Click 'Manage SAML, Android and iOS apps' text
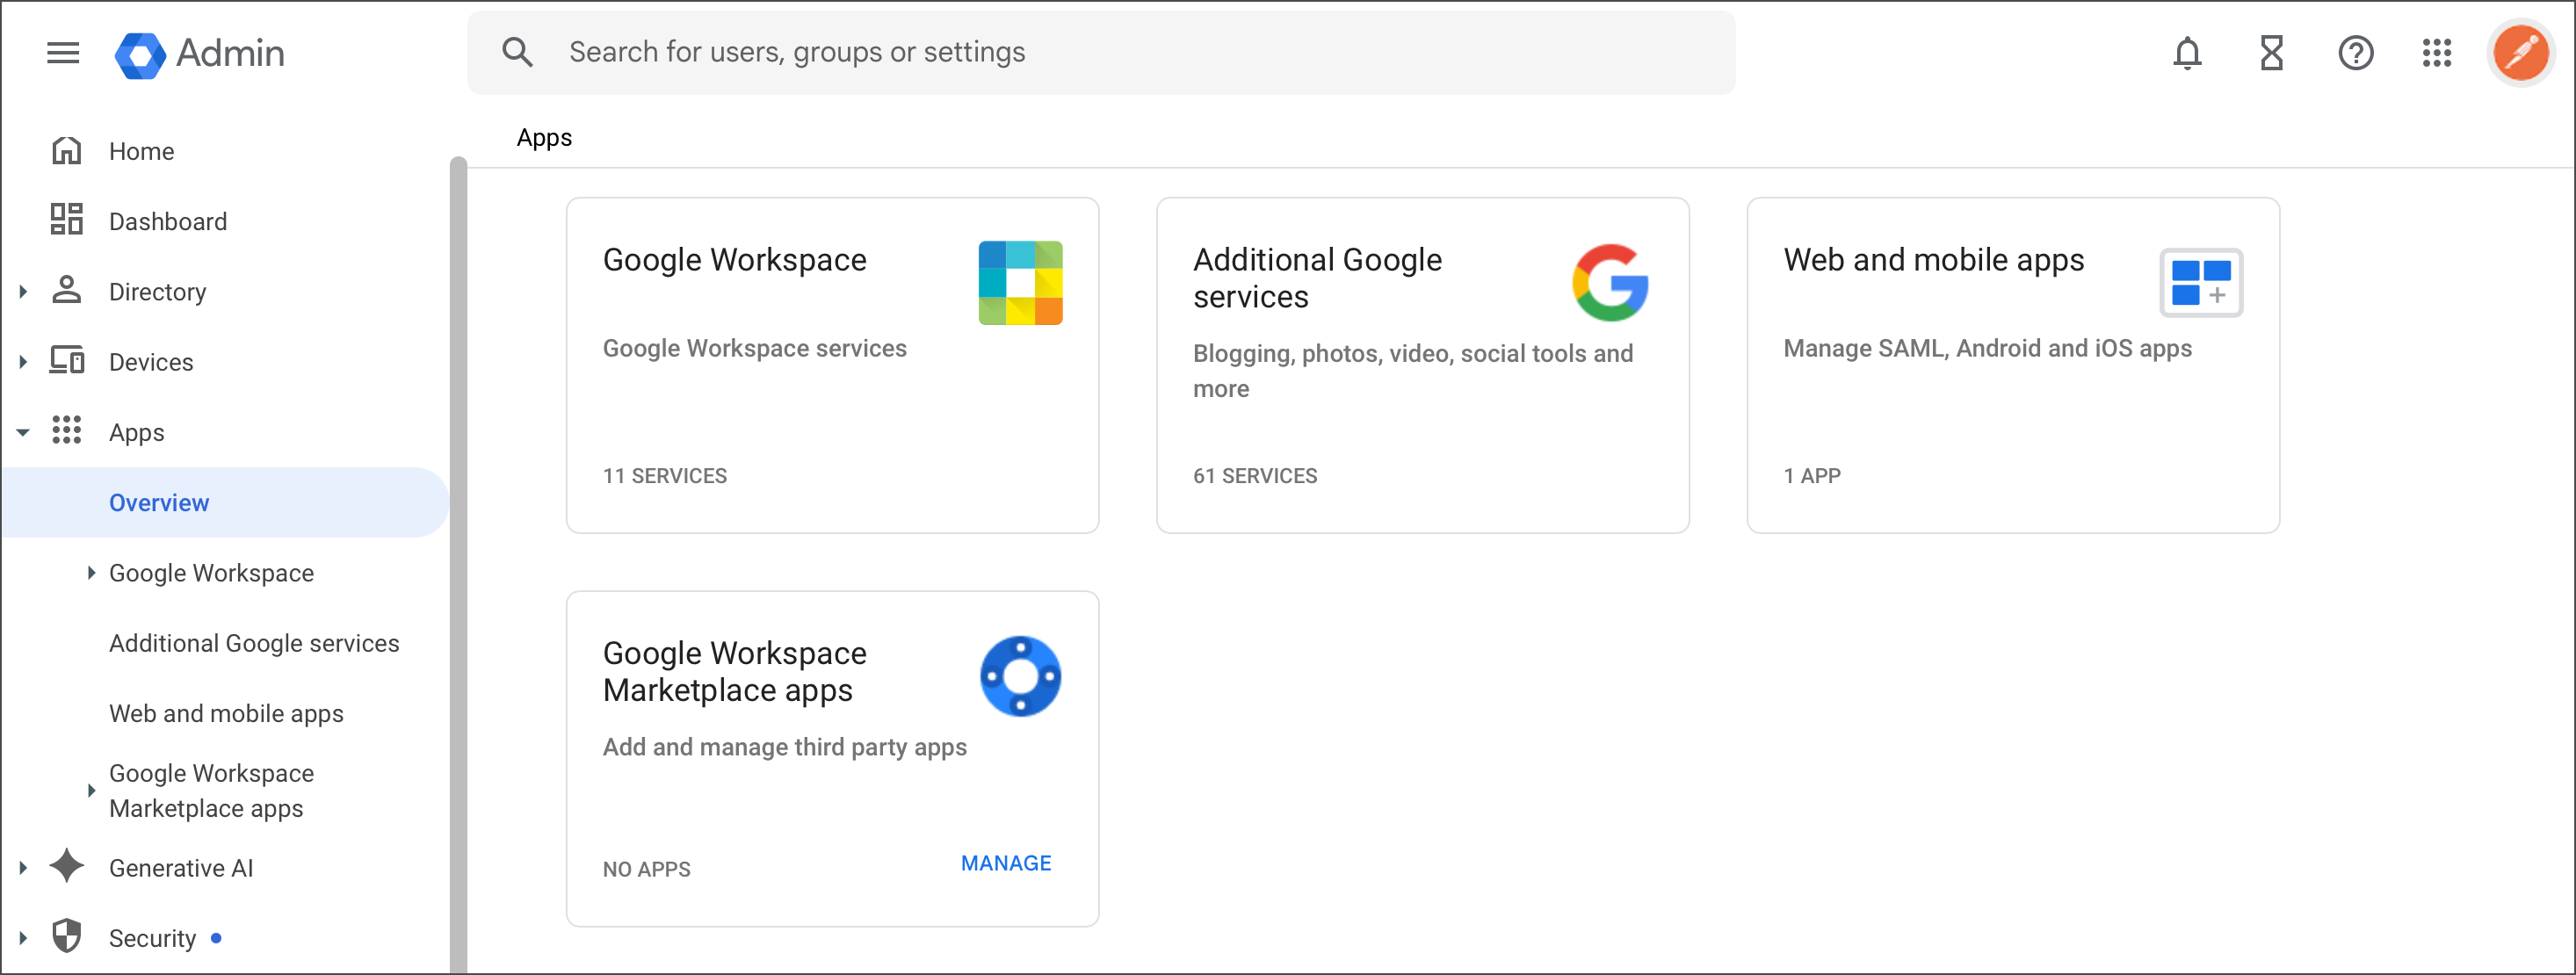This screenshot has height=975, width=2576. click(1987, 348)
